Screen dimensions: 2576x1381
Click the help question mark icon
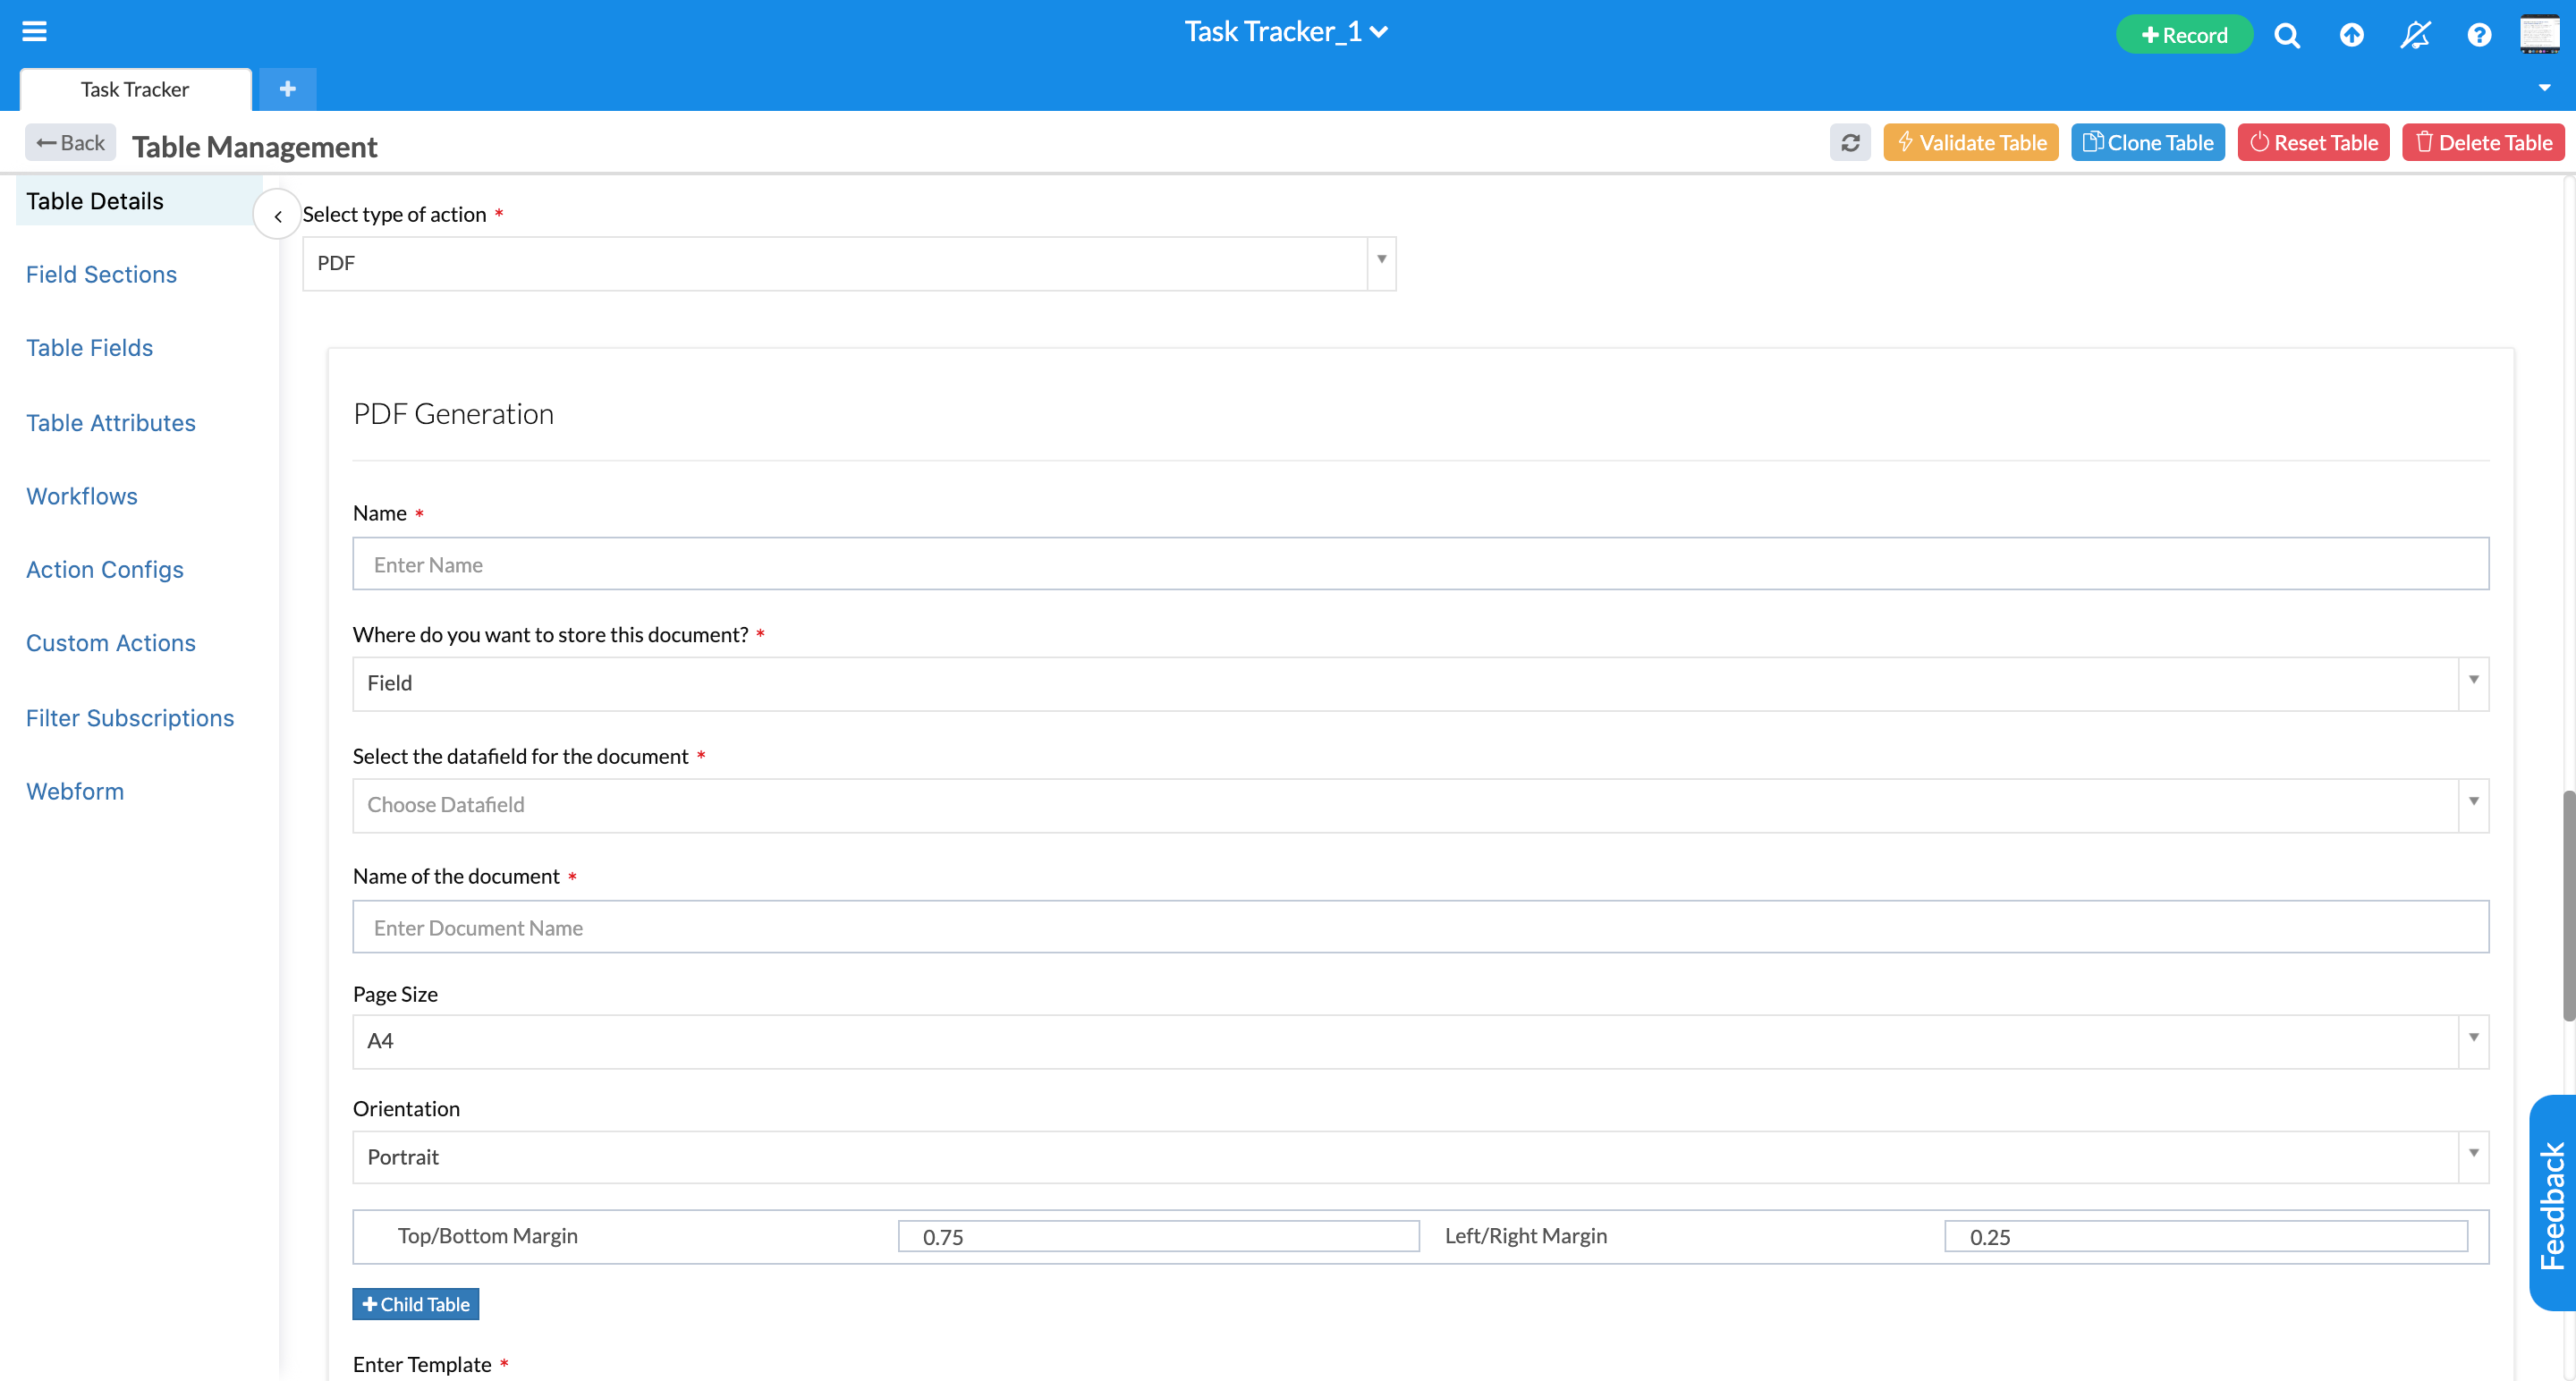pyautogui.click(x=2479, y=32)
